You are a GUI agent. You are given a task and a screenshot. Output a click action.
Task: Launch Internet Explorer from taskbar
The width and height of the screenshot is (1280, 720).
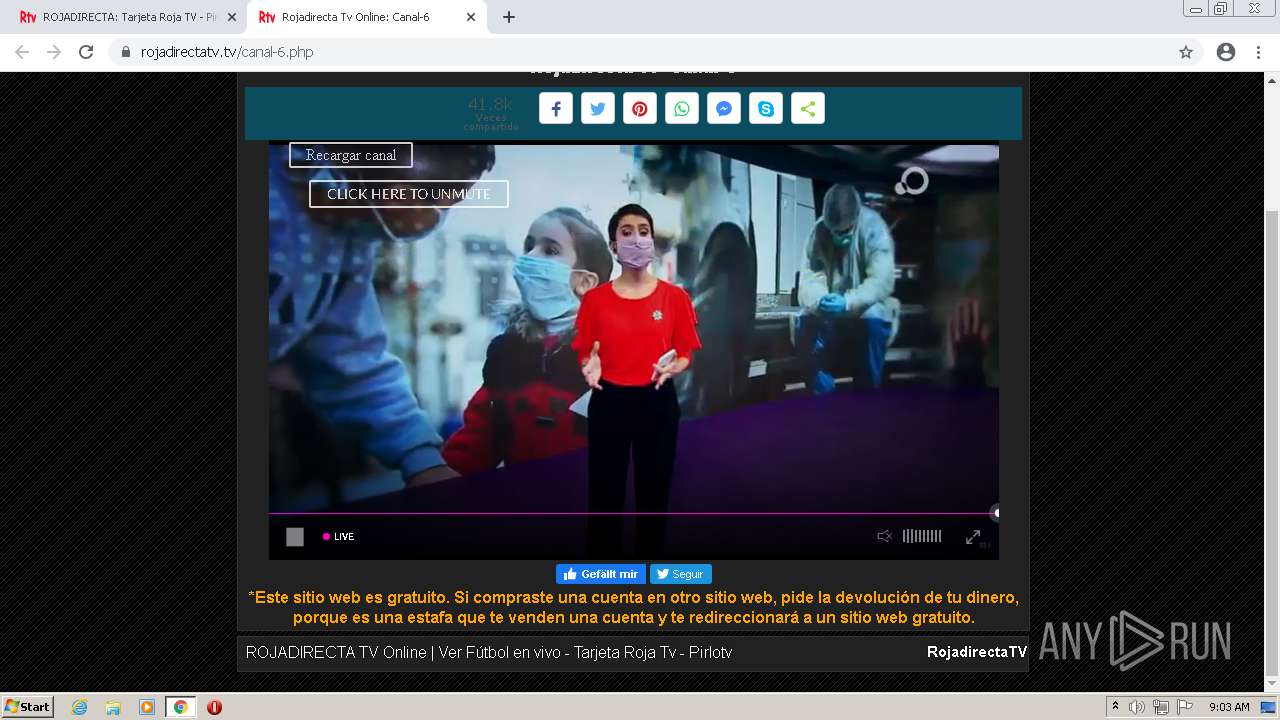79,707
